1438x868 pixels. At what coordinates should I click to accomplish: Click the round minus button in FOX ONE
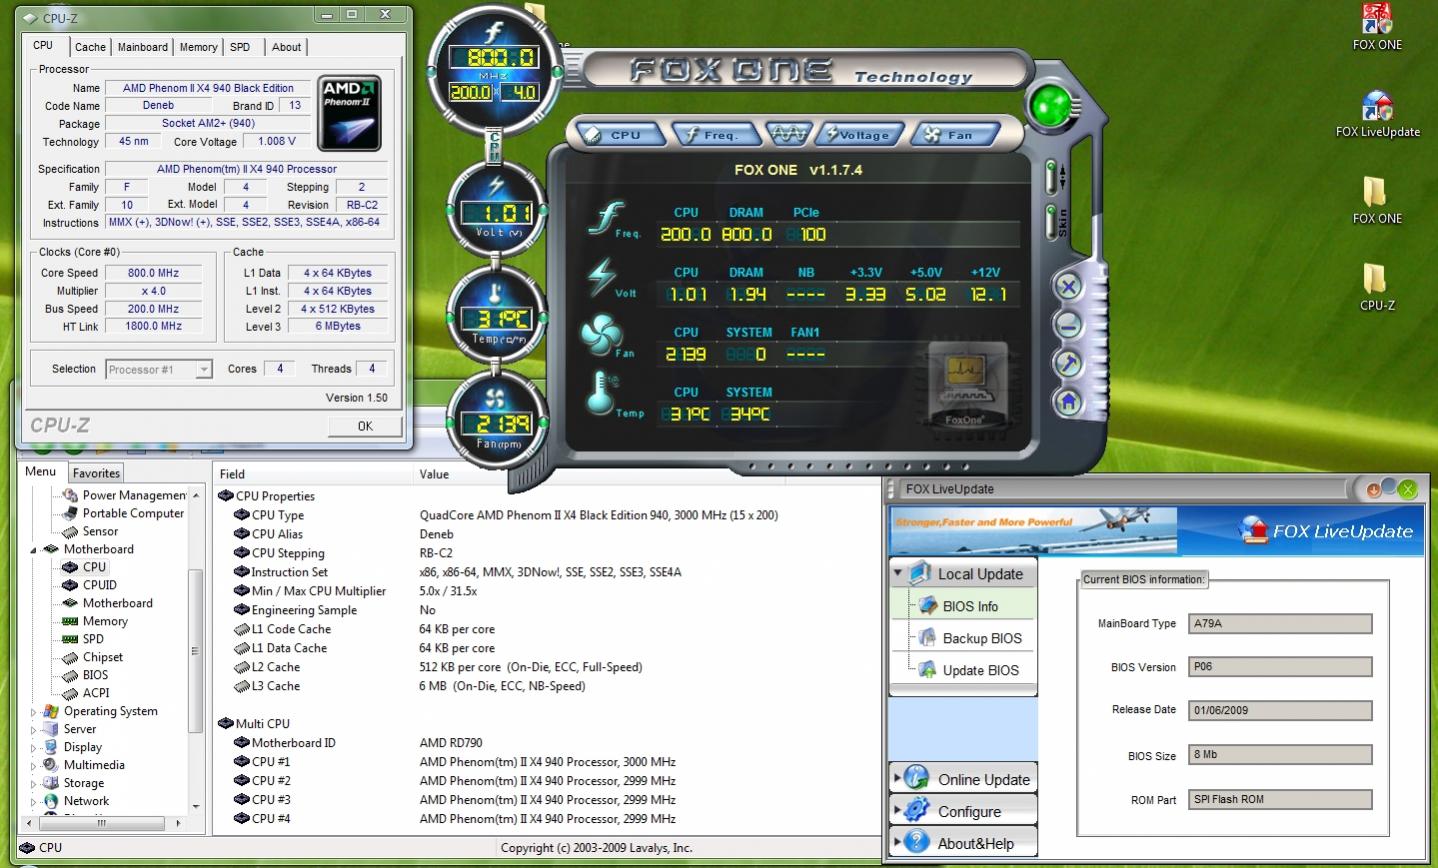(1067, 325)
